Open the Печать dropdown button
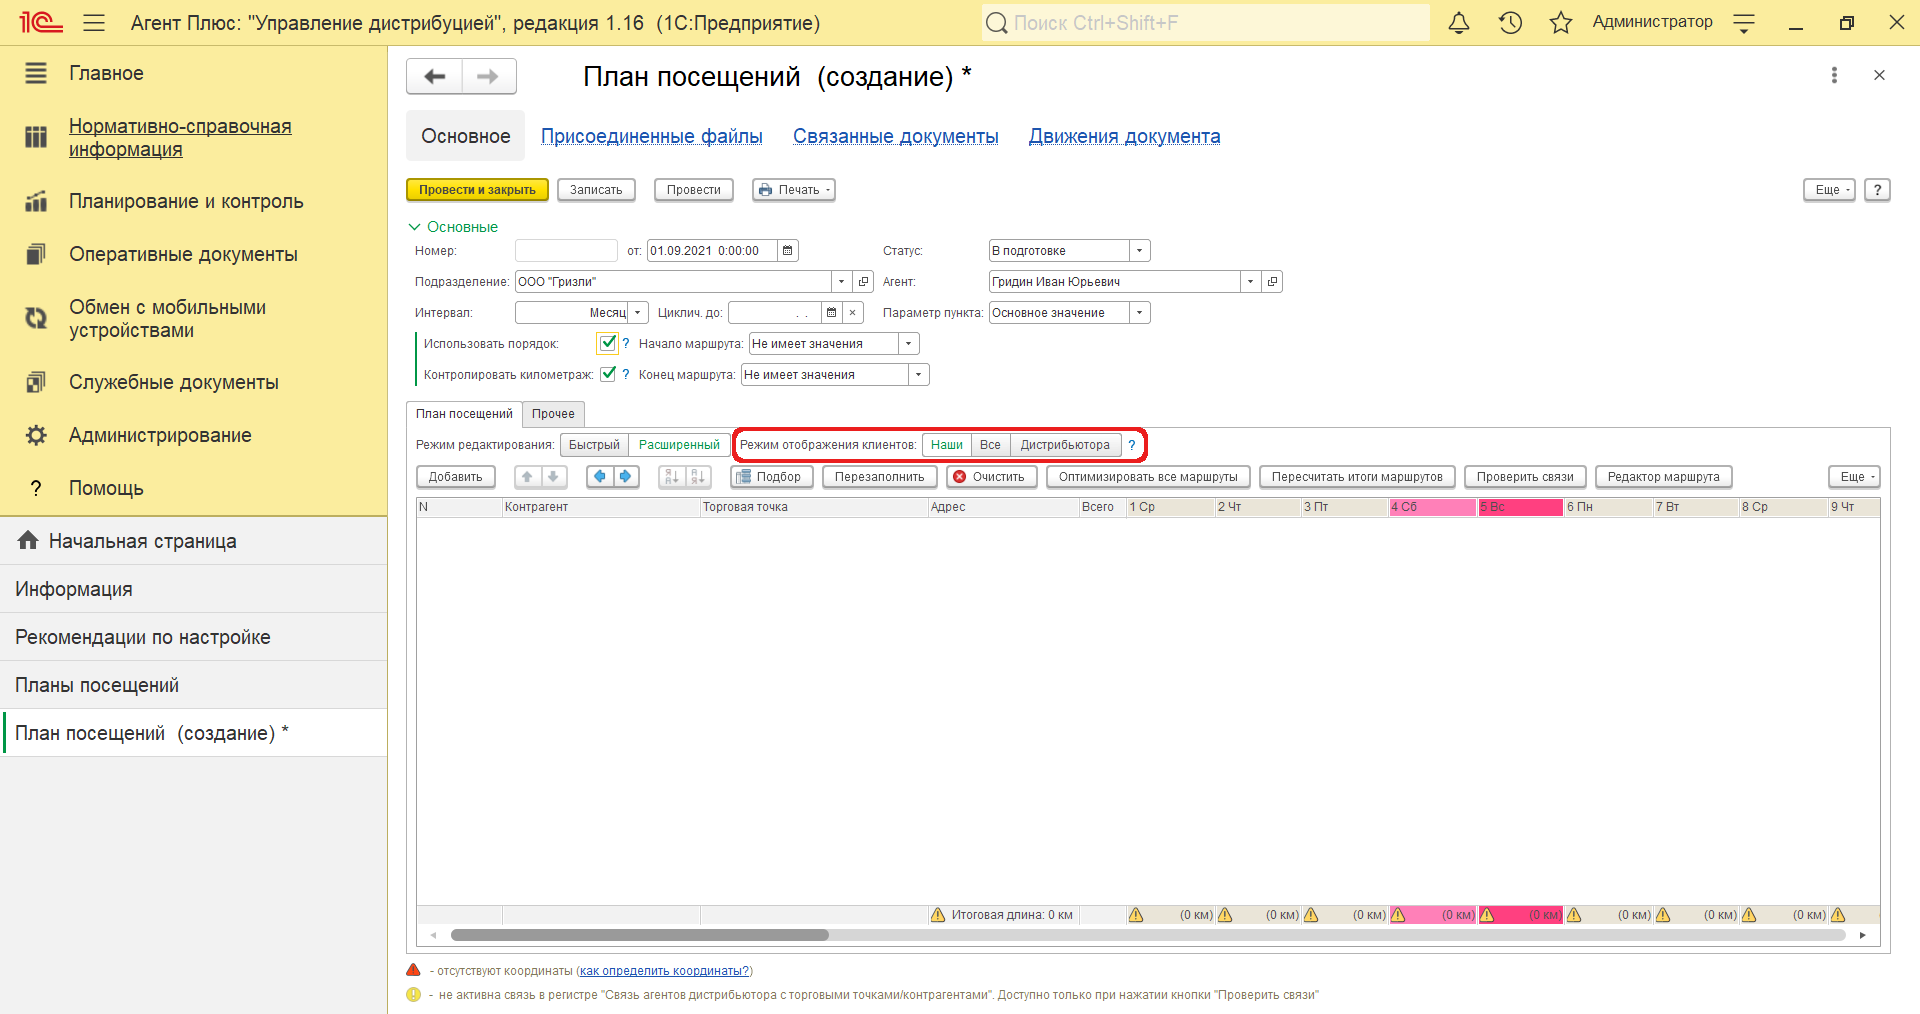Viewport: 1920px width, 1014px height. 794,190
